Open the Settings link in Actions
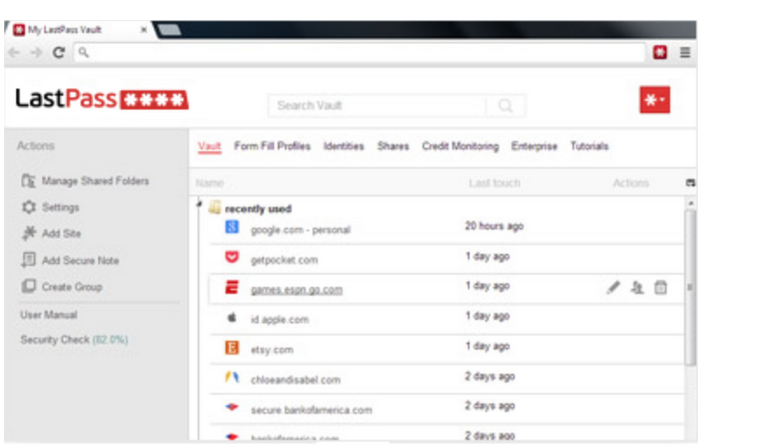The height and width of the screenshot is (448, 782). point(60,207)
